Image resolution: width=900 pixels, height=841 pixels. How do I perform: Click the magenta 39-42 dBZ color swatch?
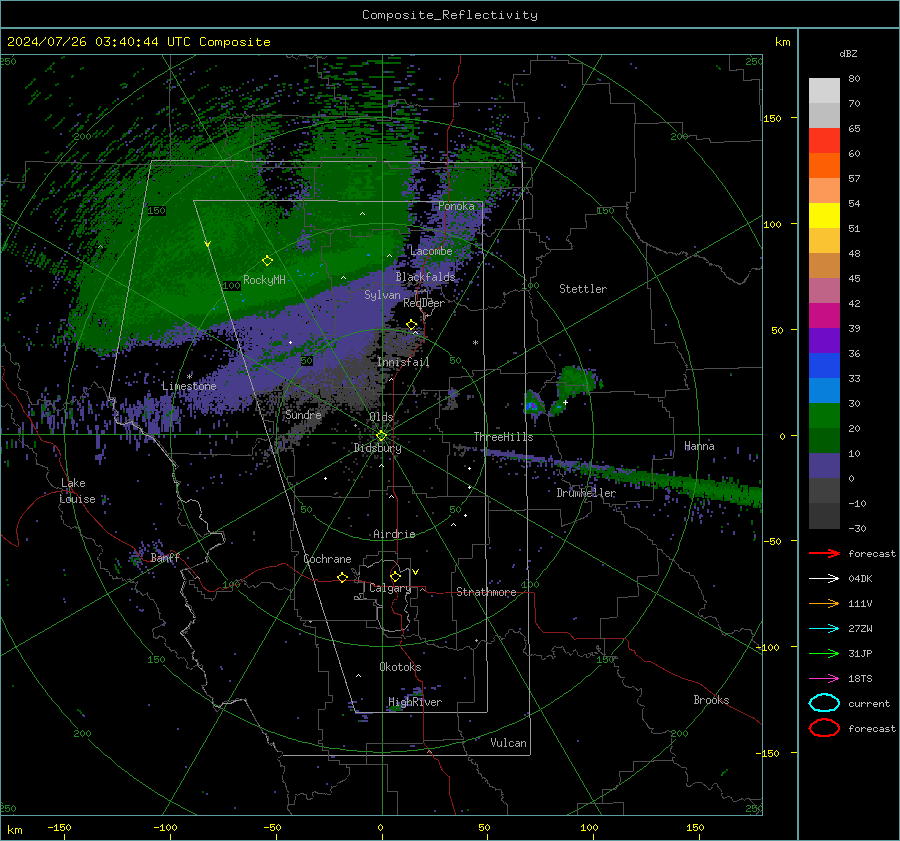coord(824,316)
